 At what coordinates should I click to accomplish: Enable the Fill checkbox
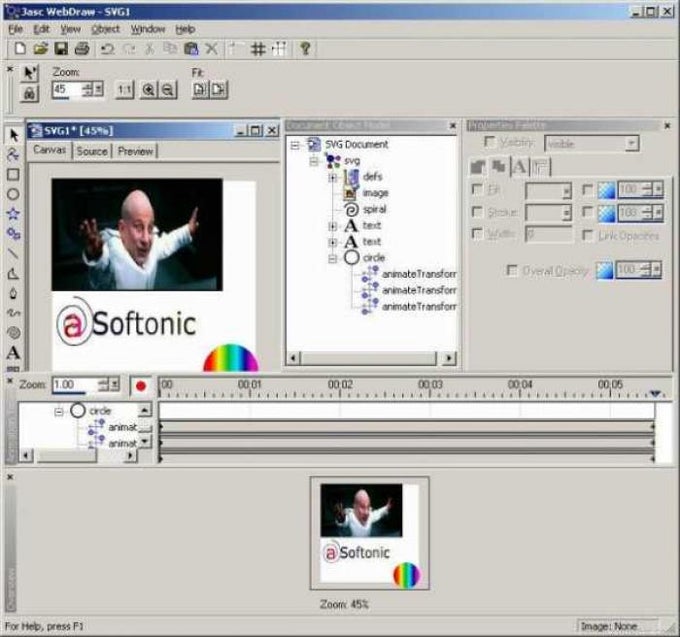click(477, 189)
